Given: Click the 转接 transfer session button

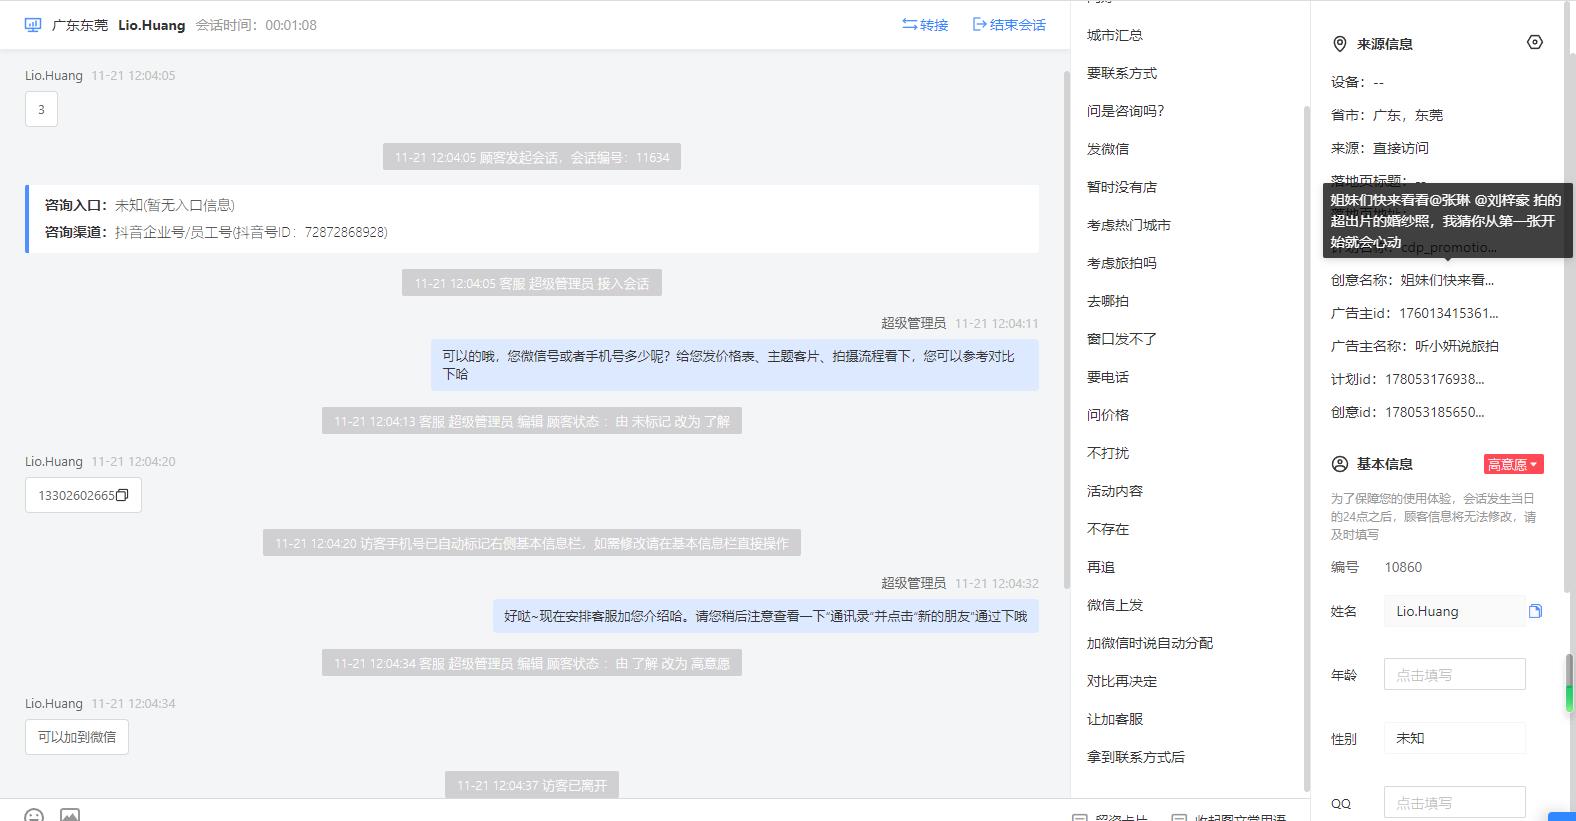Looking at the screenshot, I should tap(925, 25).
